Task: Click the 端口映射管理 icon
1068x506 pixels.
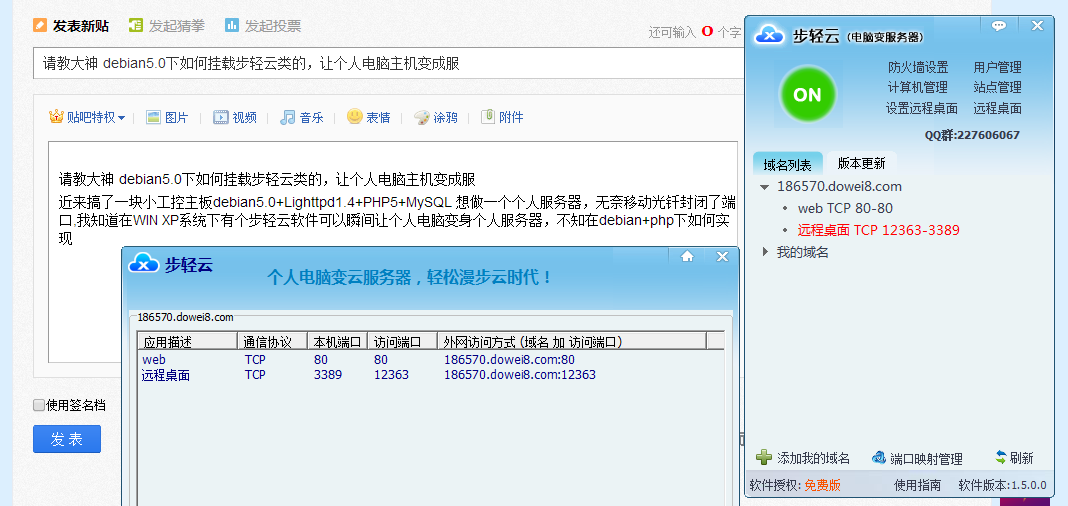Action: click(879, 458)
